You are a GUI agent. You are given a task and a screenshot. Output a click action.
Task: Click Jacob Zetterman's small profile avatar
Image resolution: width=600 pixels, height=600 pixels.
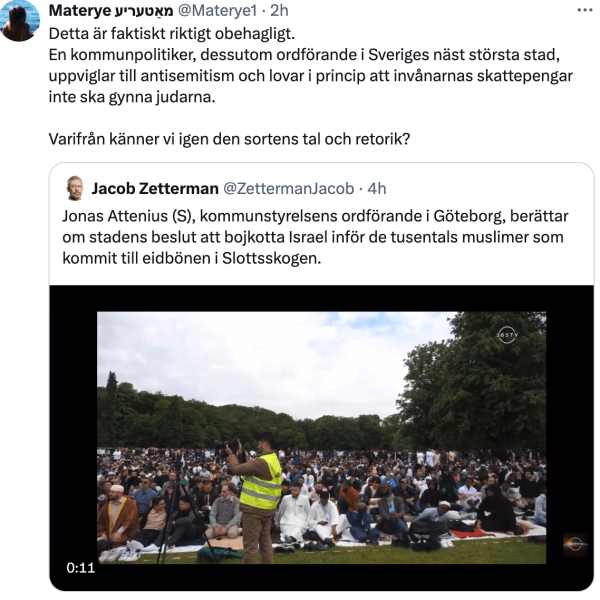pyautogui.click(x=75, y=188)
